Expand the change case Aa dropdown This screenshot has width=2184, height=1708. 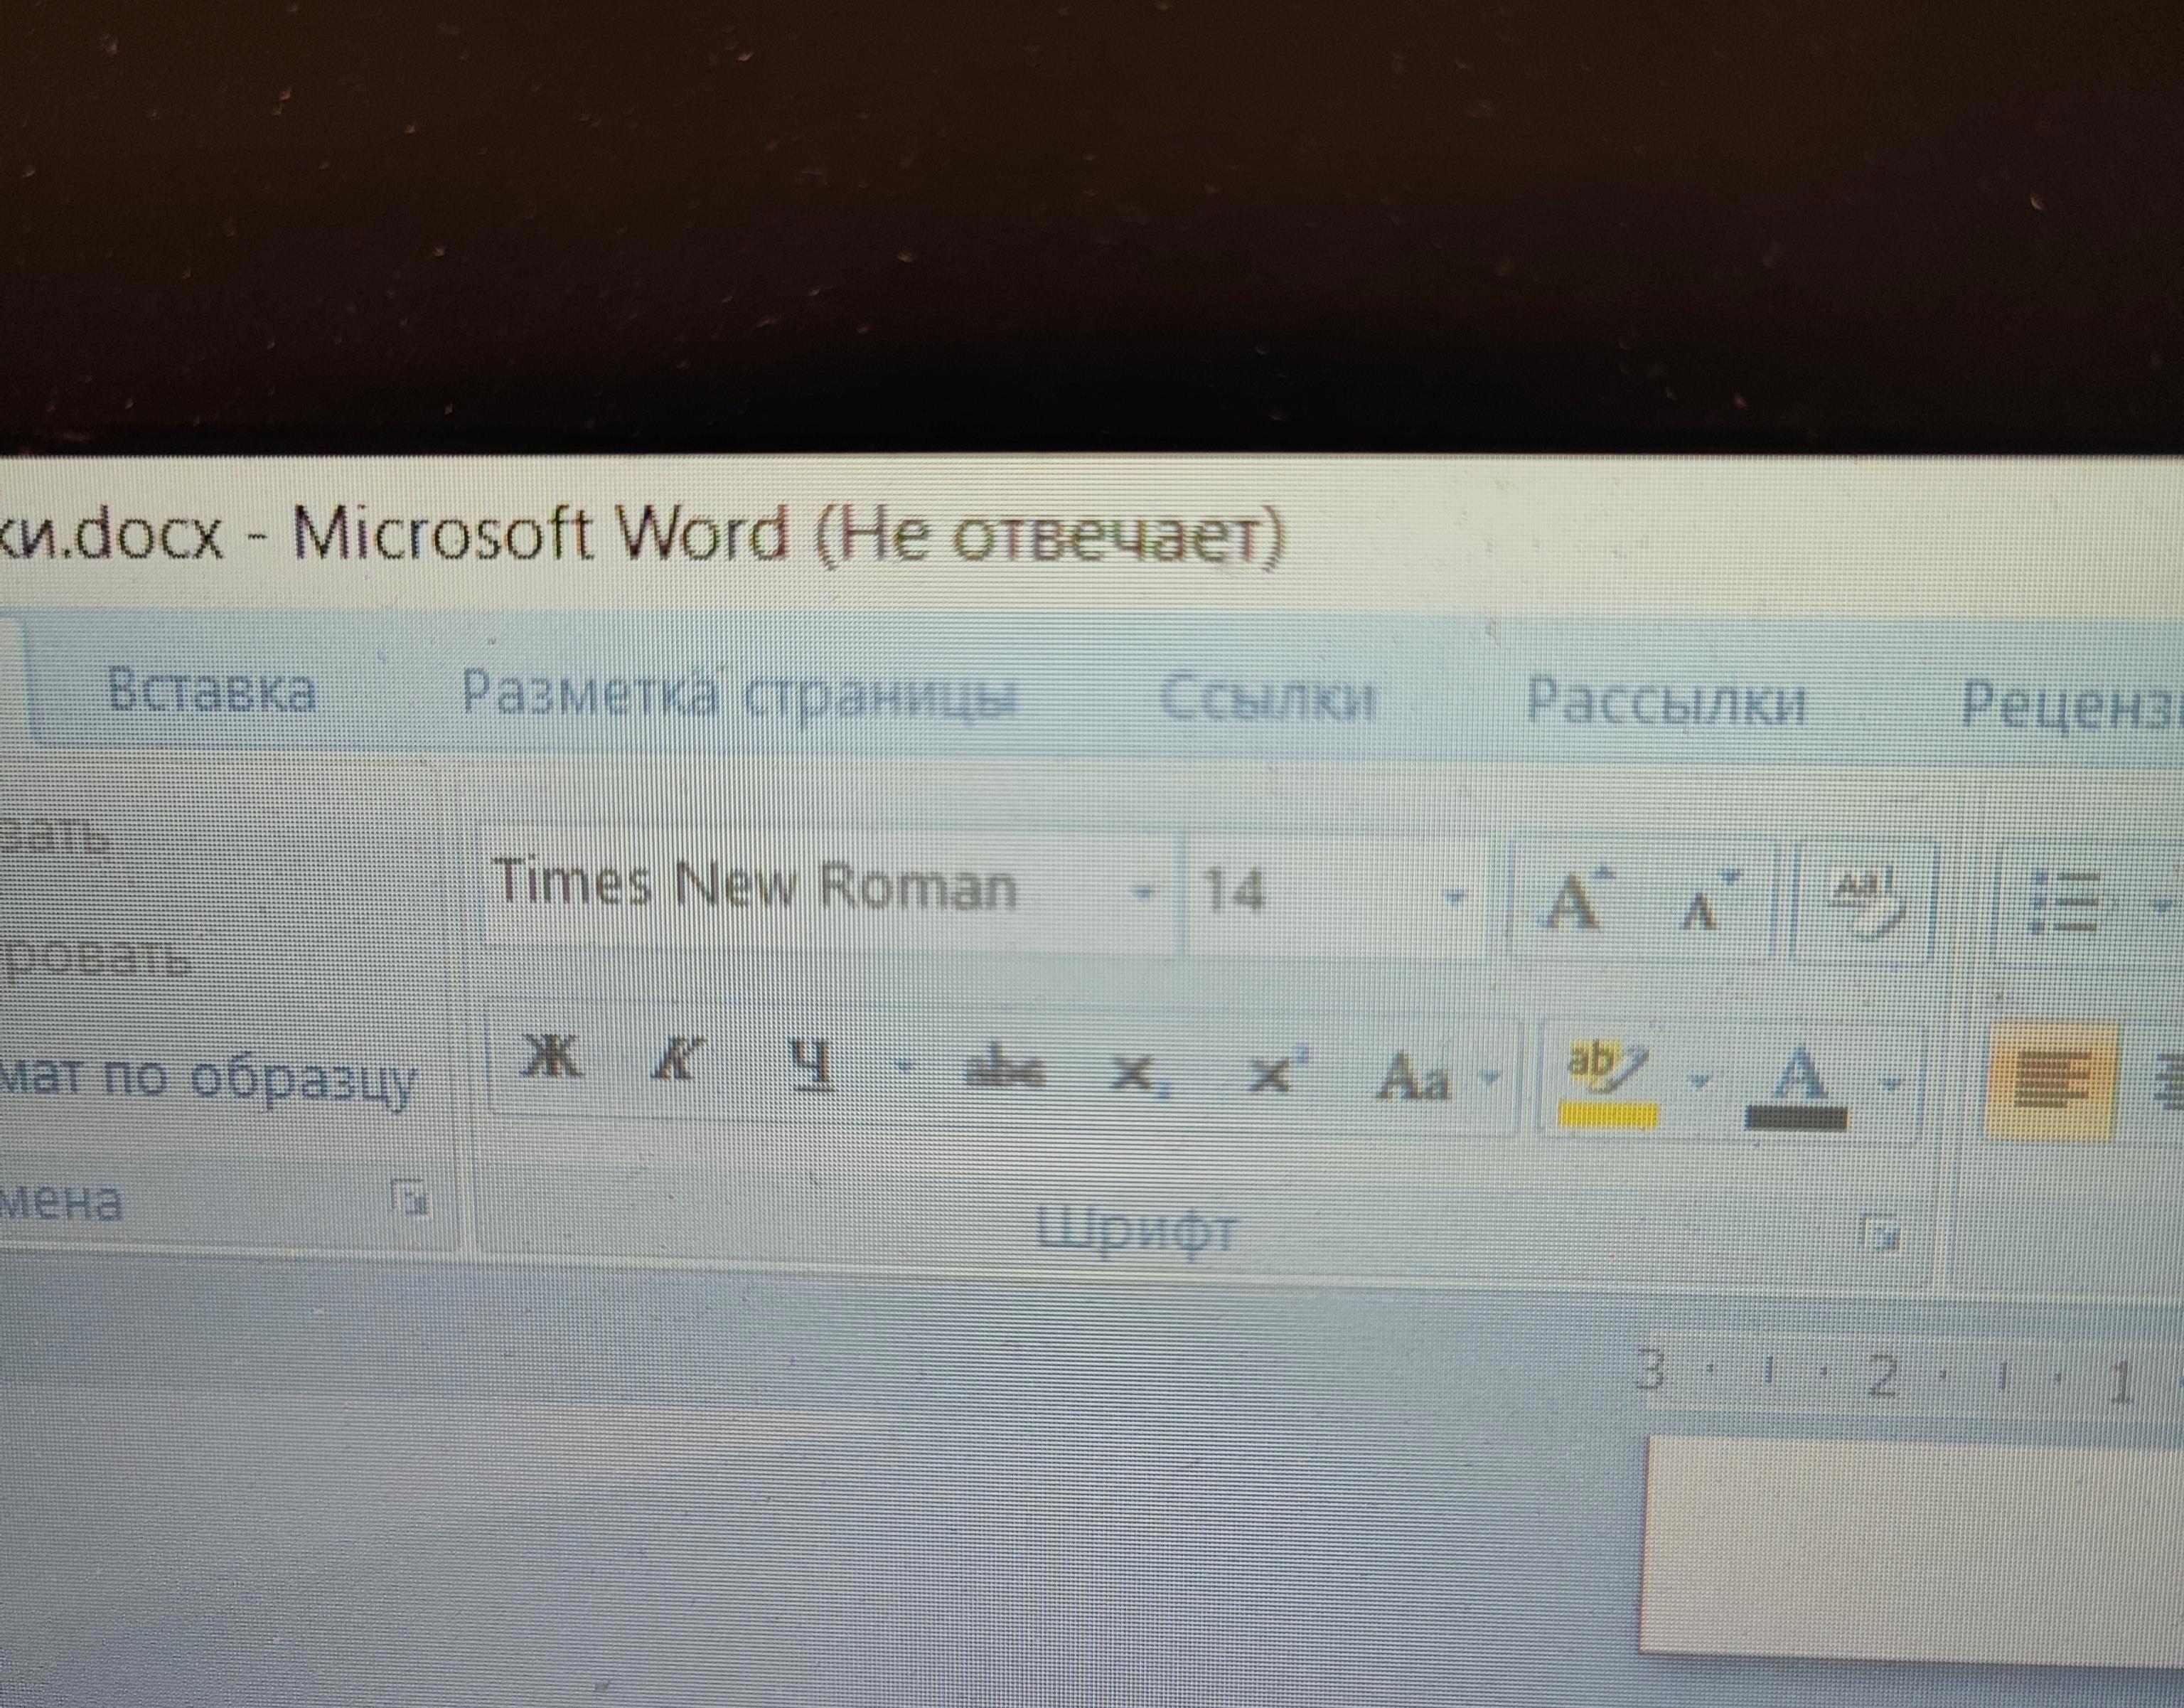[1491, 1078]
